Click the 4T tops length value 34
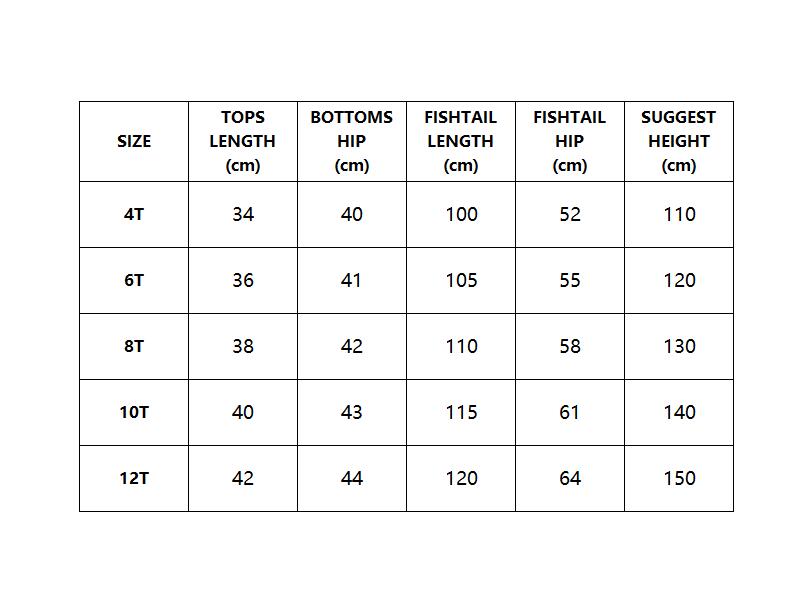799x609 pixels. tap(243, 215)
